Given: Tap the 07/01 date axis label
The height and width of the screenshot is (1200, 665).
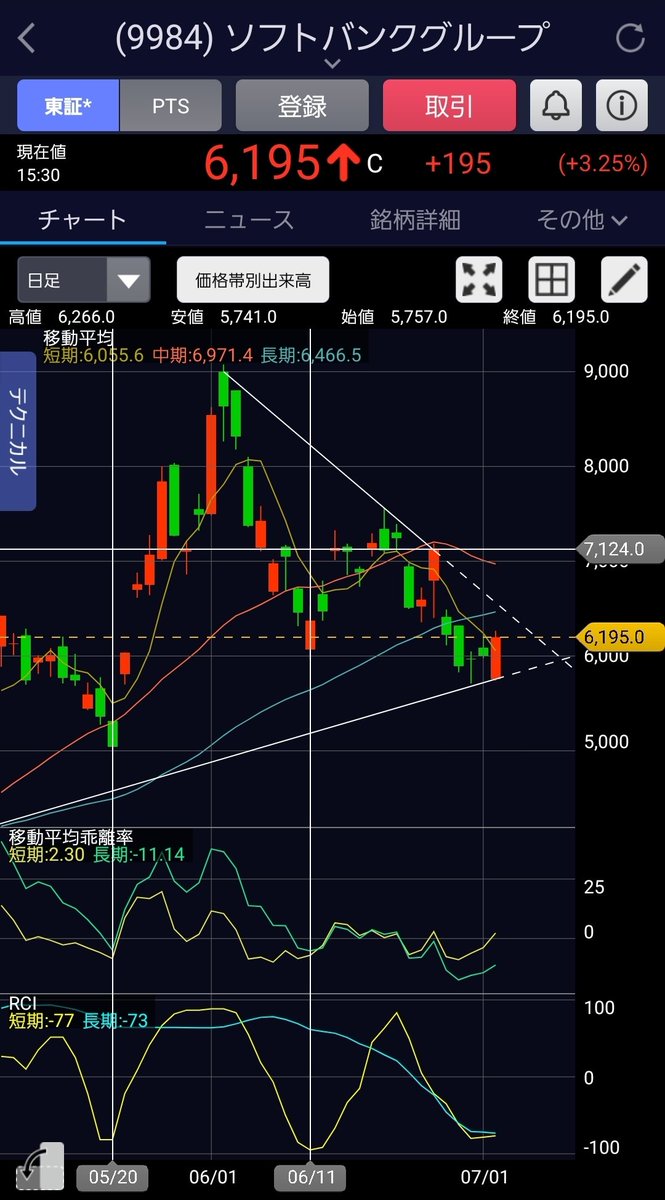Looking at the screenshot, I should 484,1177.
